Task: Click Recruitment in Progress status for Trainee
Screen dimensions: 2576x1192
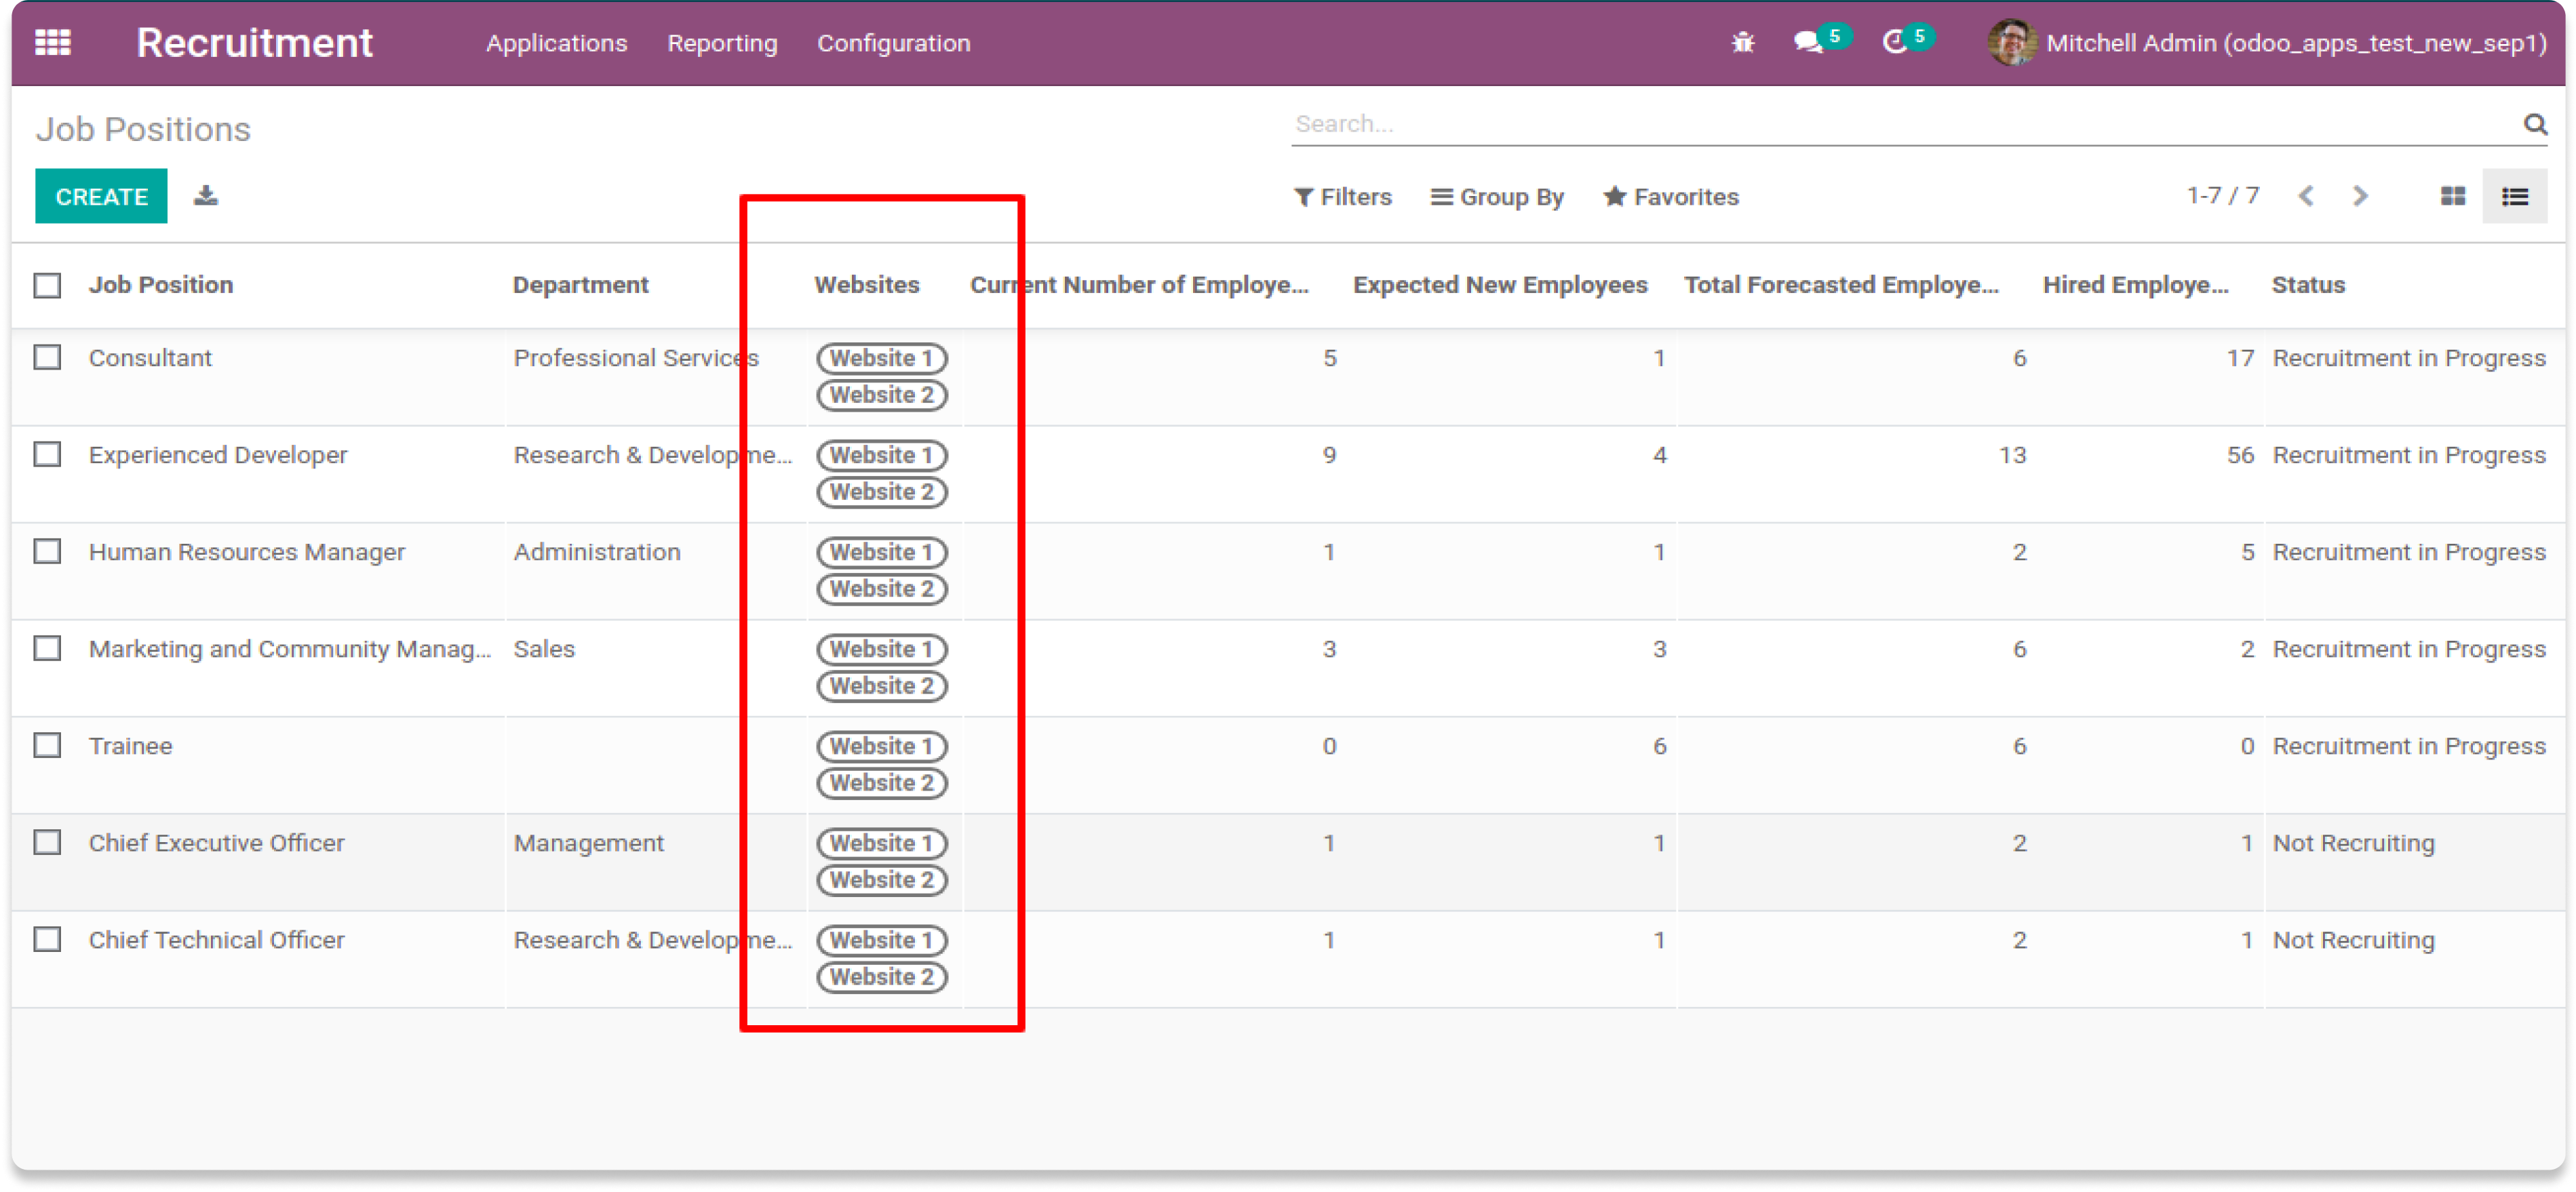Action: coord(2409,746)
